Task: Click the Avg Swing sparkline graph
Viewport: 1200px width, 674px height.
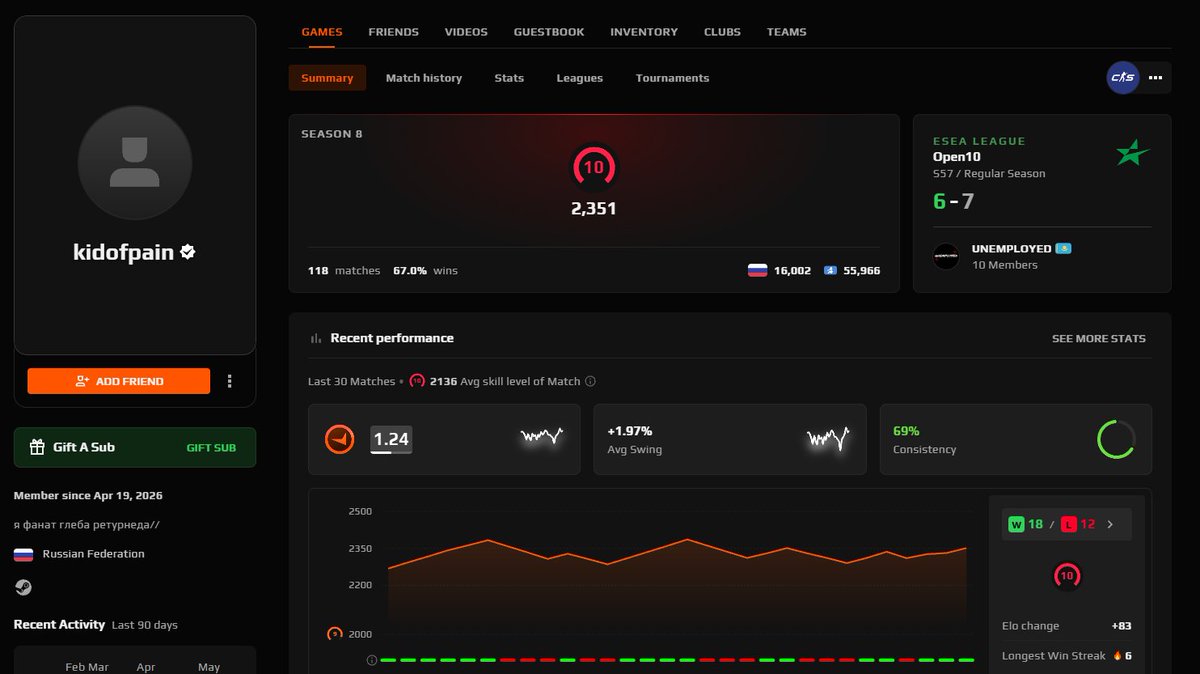Action: tap(828, 438)
